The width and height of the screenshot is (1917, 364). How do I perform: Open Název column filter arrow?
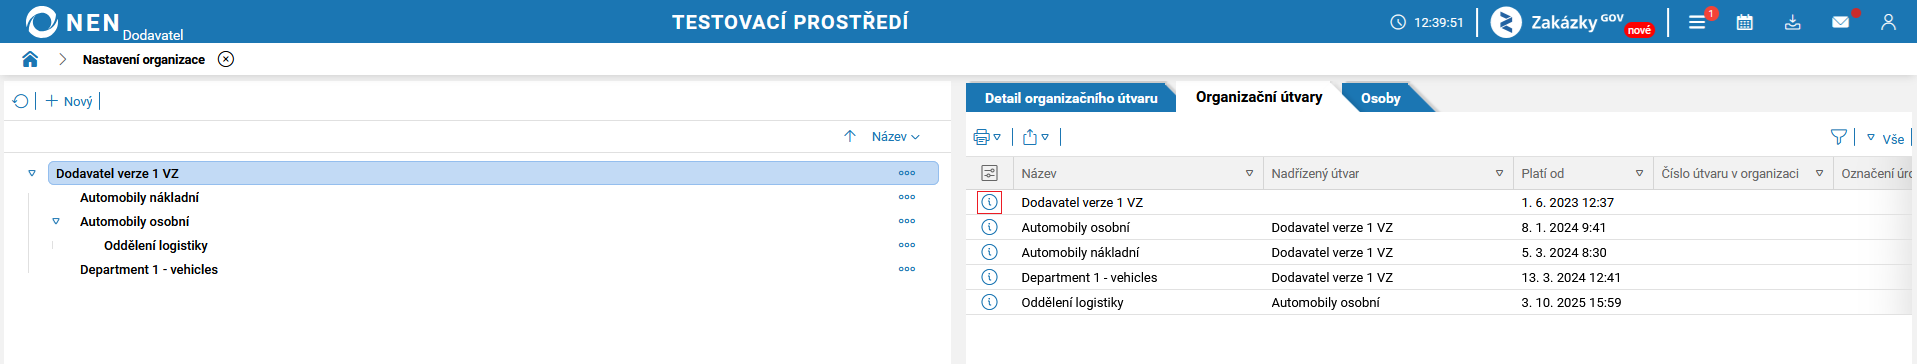coord(1249,173)
